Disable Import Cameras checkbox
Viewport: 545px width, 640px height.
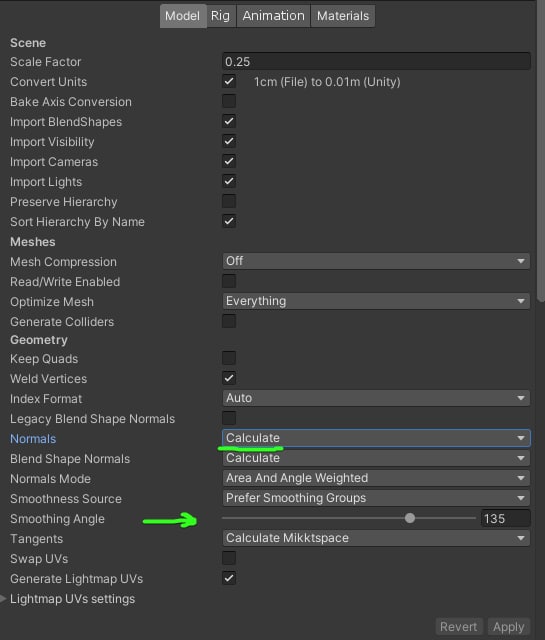tap(229, 161)
